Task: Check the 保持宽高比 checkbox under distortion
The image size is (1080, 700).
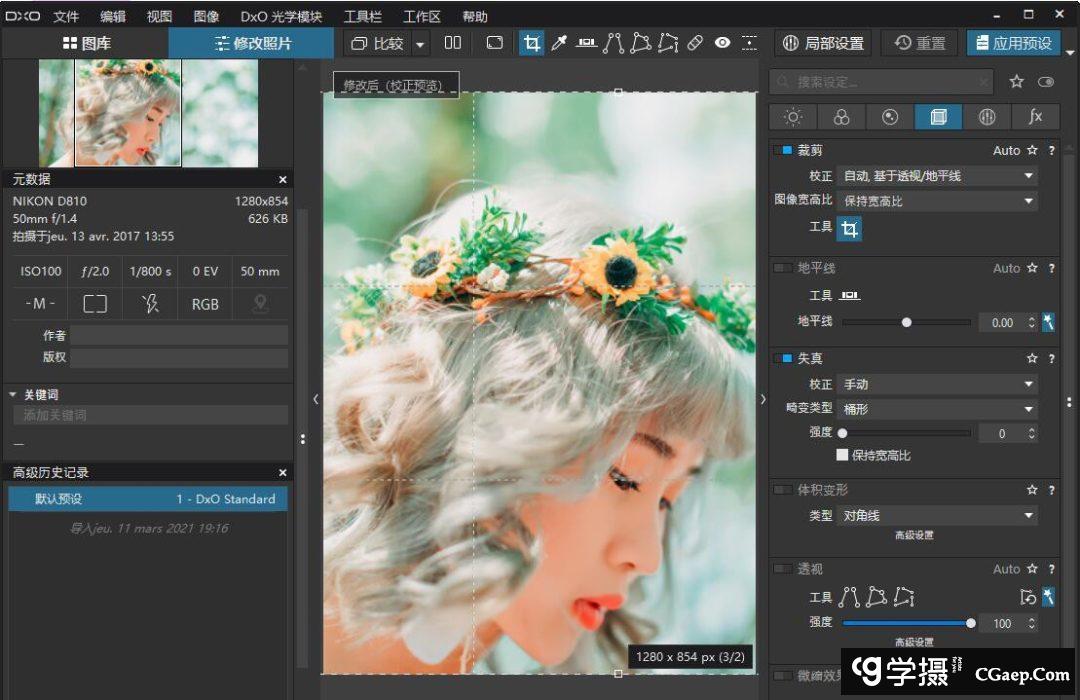Action: pos(842,455)
